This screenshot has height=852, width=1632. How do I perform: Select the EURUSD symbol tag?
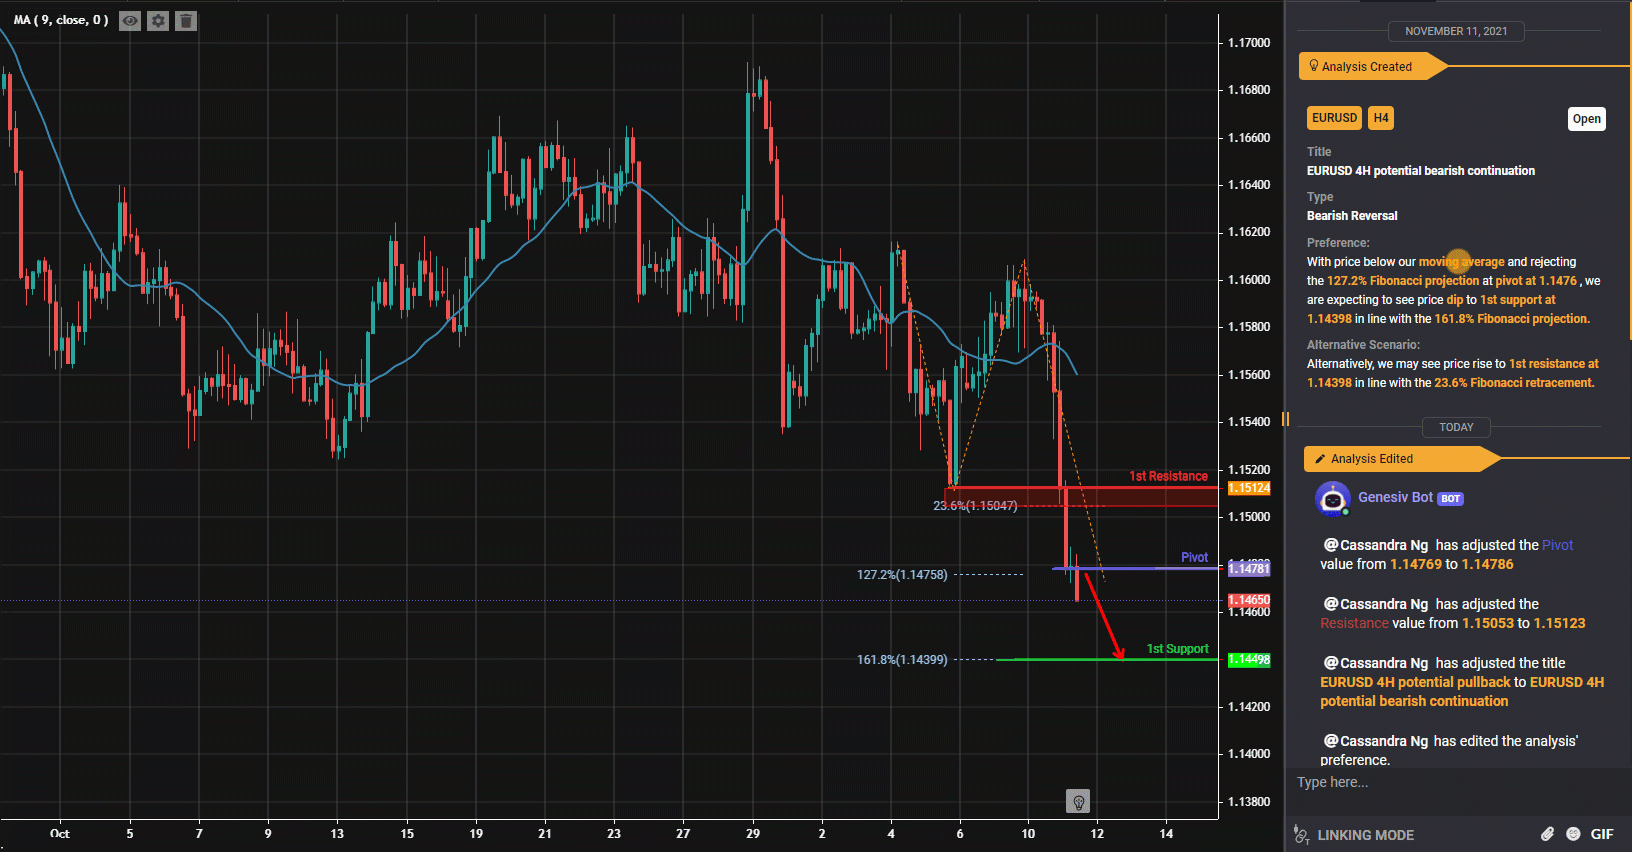coord(1334,118)
